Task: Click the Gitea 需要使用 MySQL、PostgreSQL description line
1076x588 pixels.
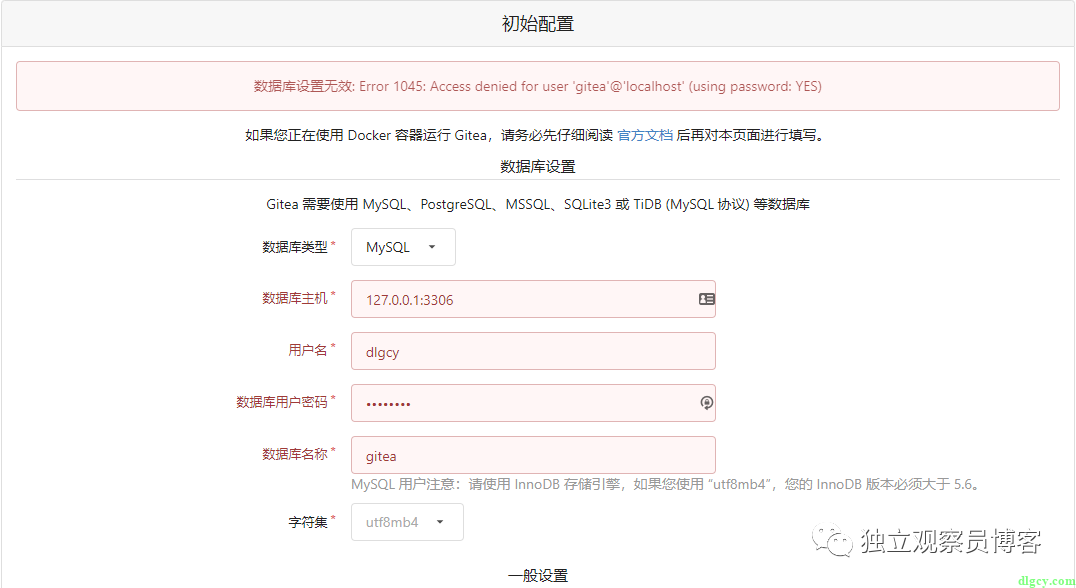Action: (x=538, y=204)
